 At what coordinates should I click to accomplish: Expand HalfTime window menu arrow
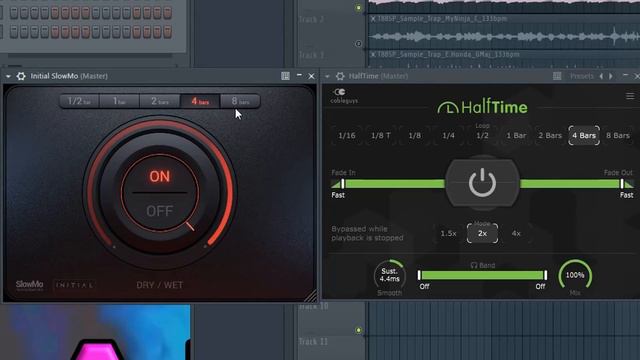coord(327,76)
